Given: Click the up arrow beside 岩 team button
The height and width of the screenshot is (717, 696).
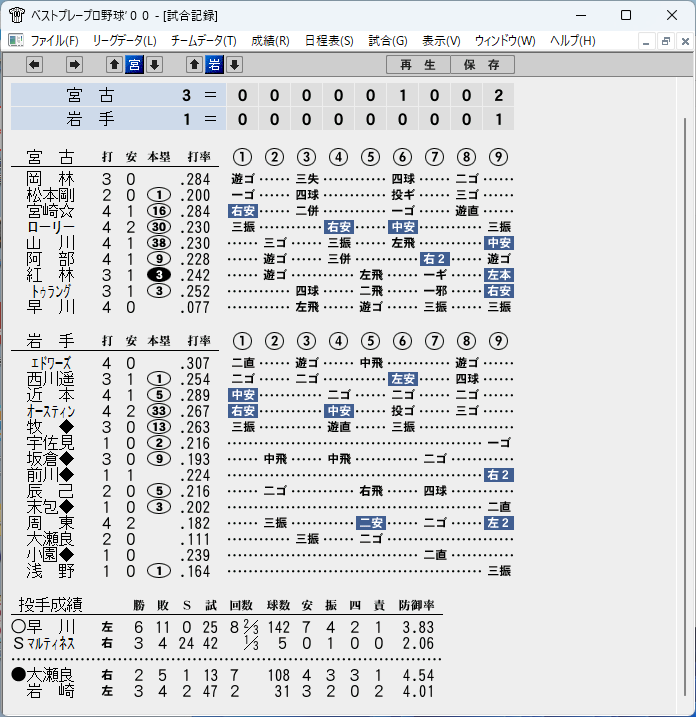Looking at the screenshot, I should tap(194, 64).
